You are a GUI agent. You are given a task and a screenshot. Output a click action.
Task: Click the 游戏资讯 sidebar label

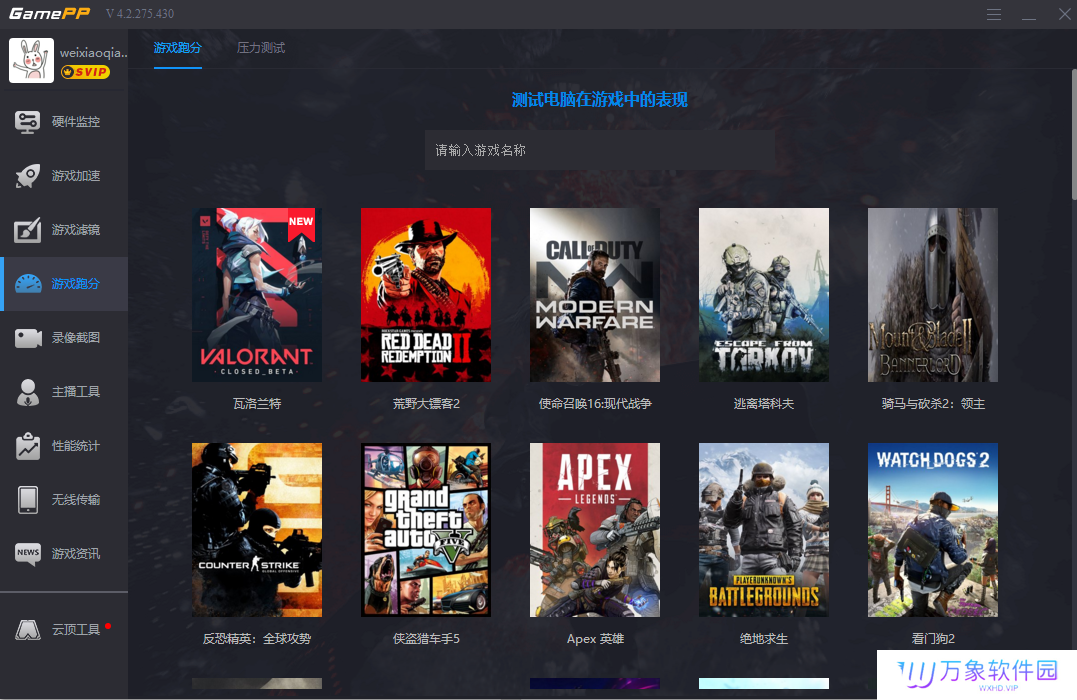pos(76,554)
